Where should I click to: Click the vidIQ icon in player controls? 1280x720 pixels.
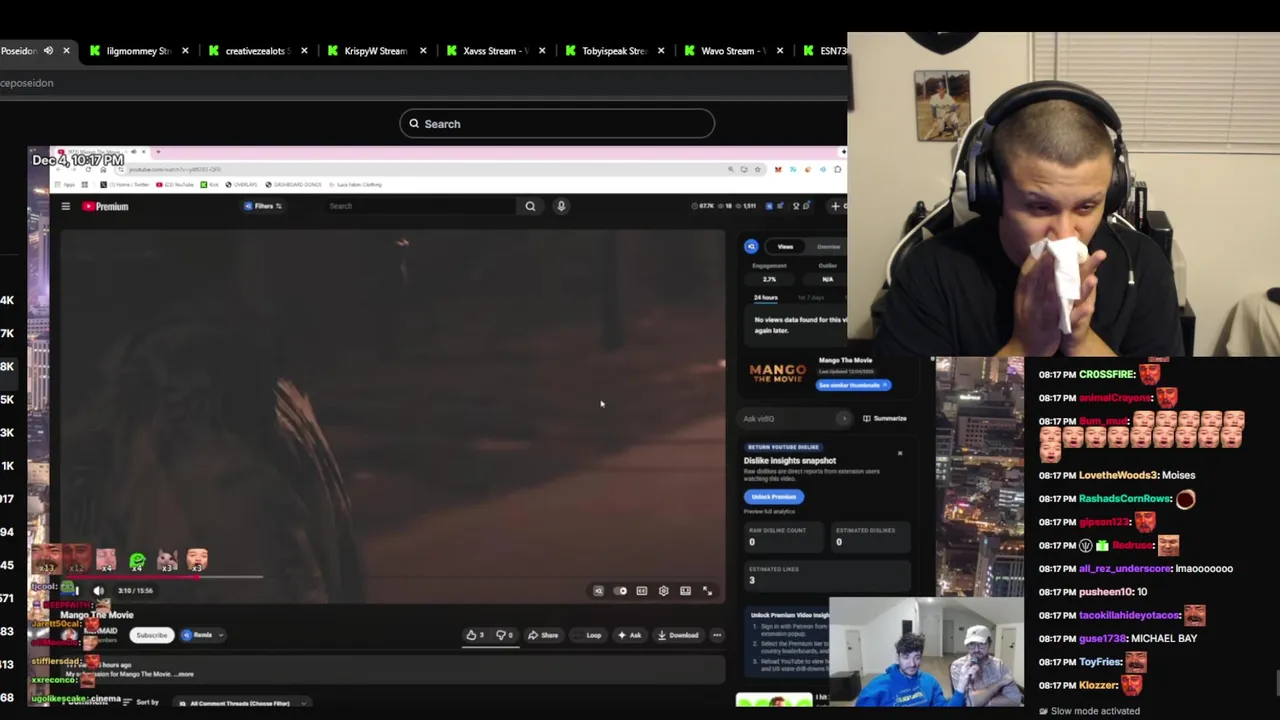click(598, 591)
